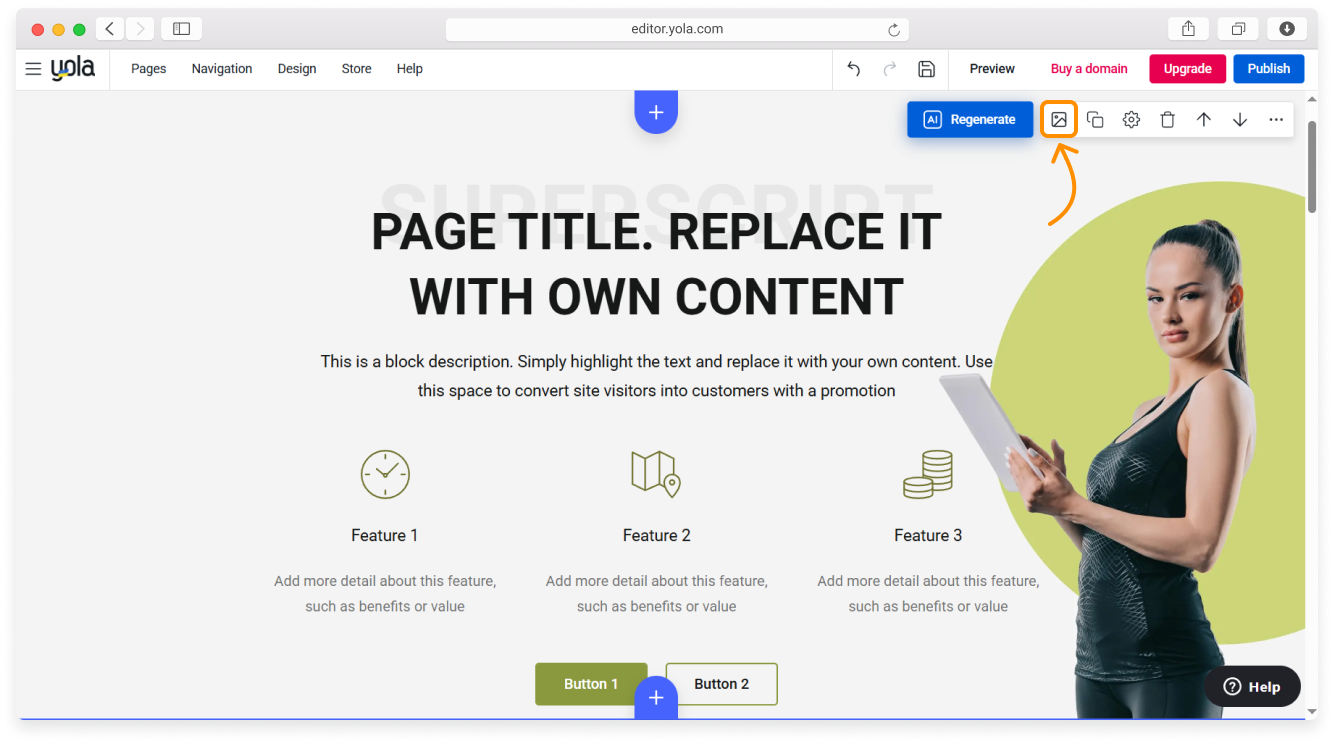Click the blue Publish button
The height and width of the screenshot is (744, 1334).
(1268, 69)
